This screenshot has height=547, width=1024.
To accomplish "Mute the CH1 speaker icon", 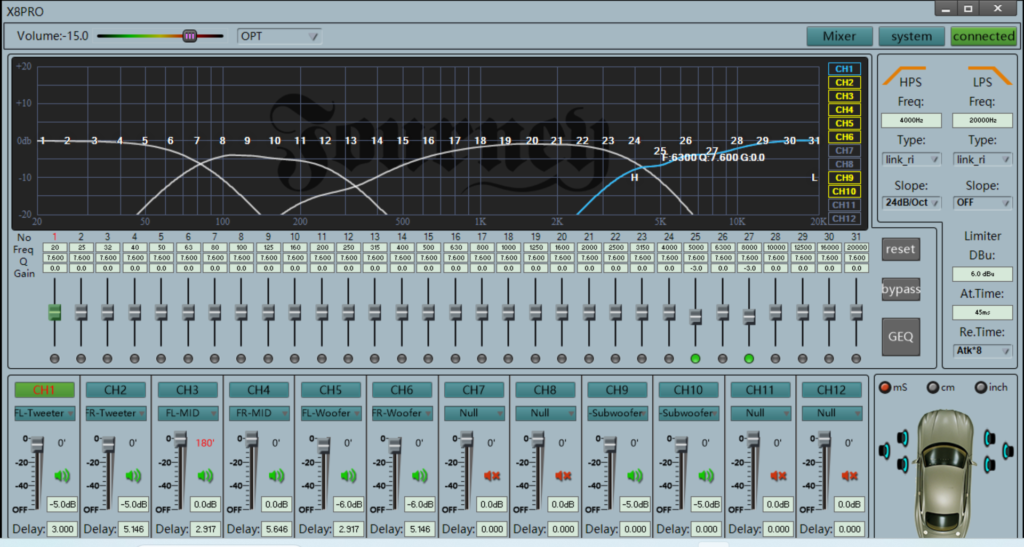I will 62,476.
